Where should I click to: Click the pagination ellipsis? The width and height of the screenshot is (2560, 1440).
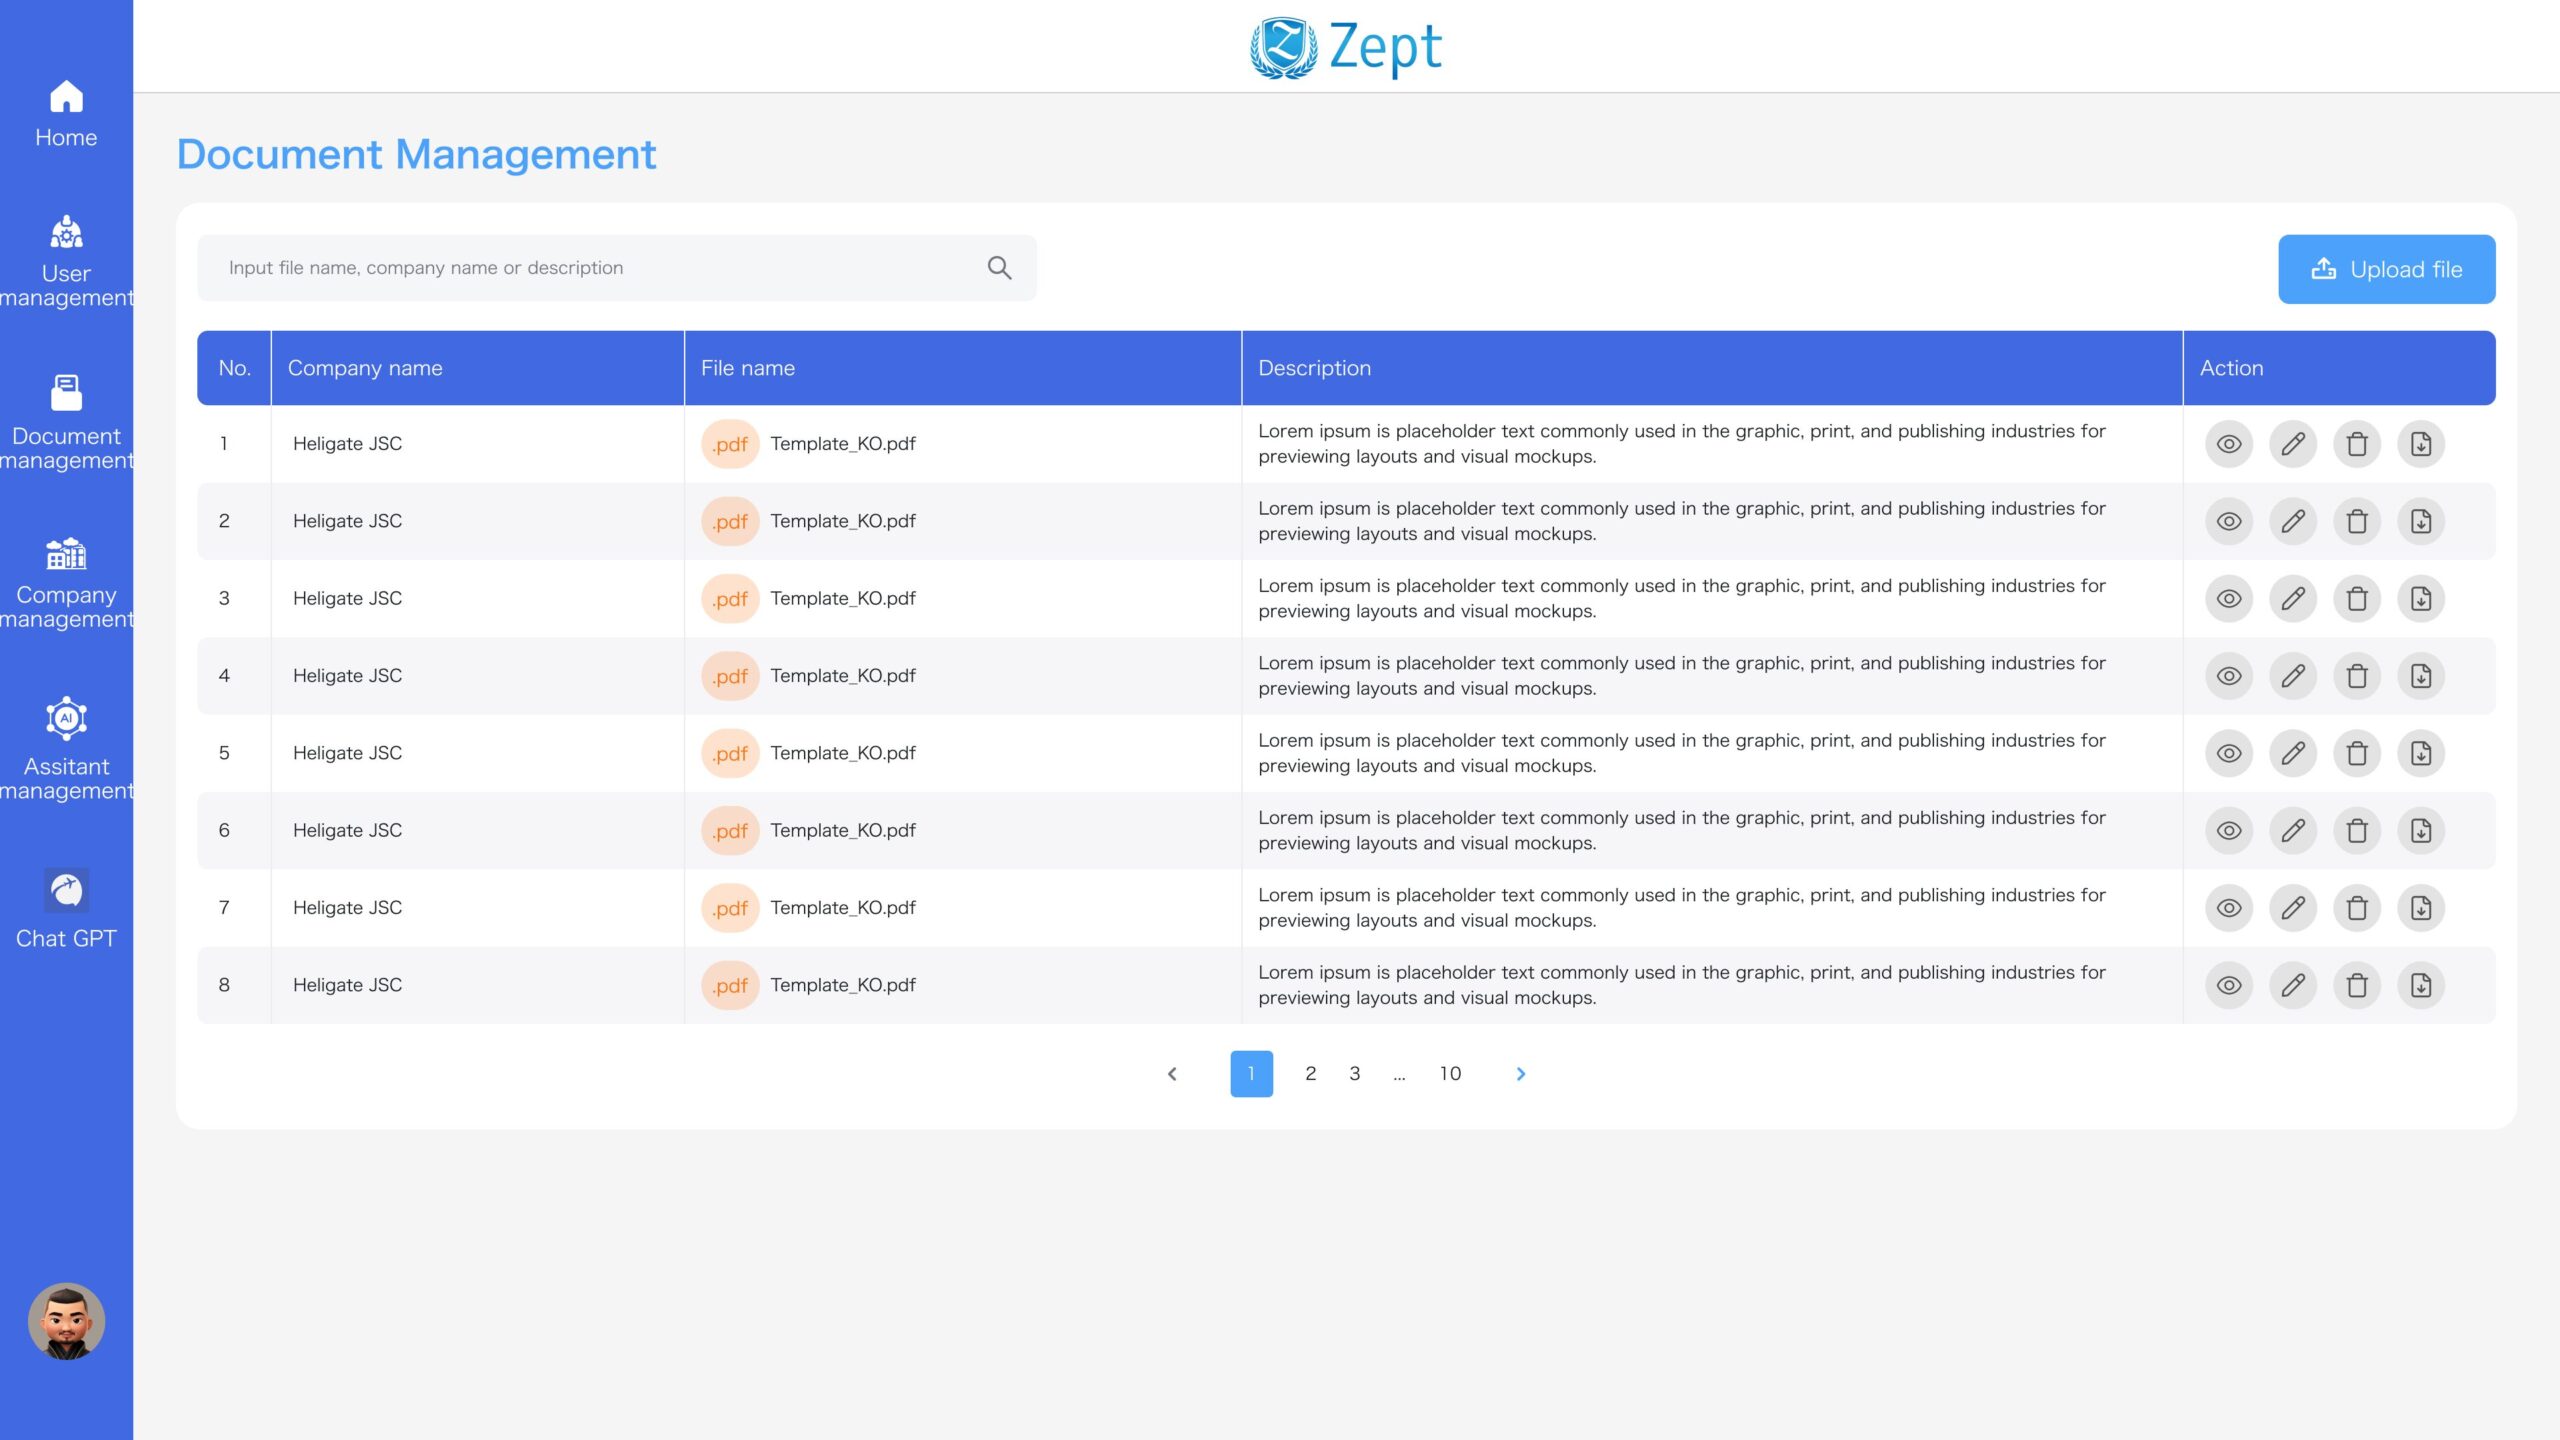pyautogui.click(x=1399, y=1075)
